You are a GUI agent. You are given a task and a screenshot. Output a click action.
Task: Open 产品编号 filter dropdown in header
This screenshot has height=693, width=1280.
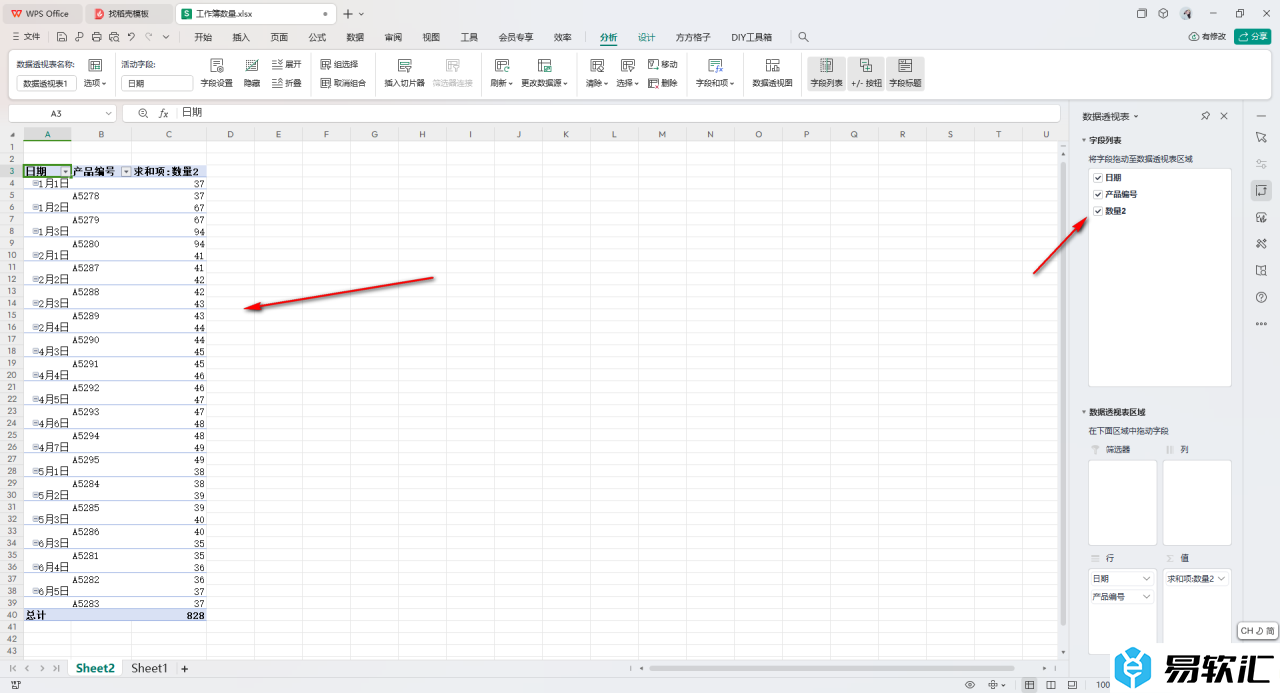(126, 172)
